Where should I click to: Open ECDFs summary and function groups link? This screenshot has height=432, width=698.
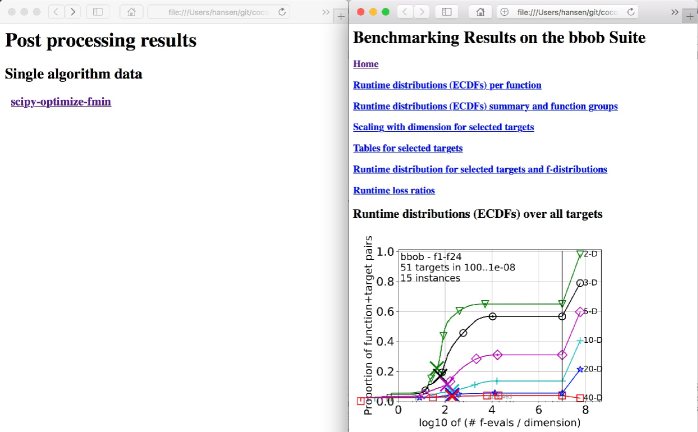tap(485, 106)
